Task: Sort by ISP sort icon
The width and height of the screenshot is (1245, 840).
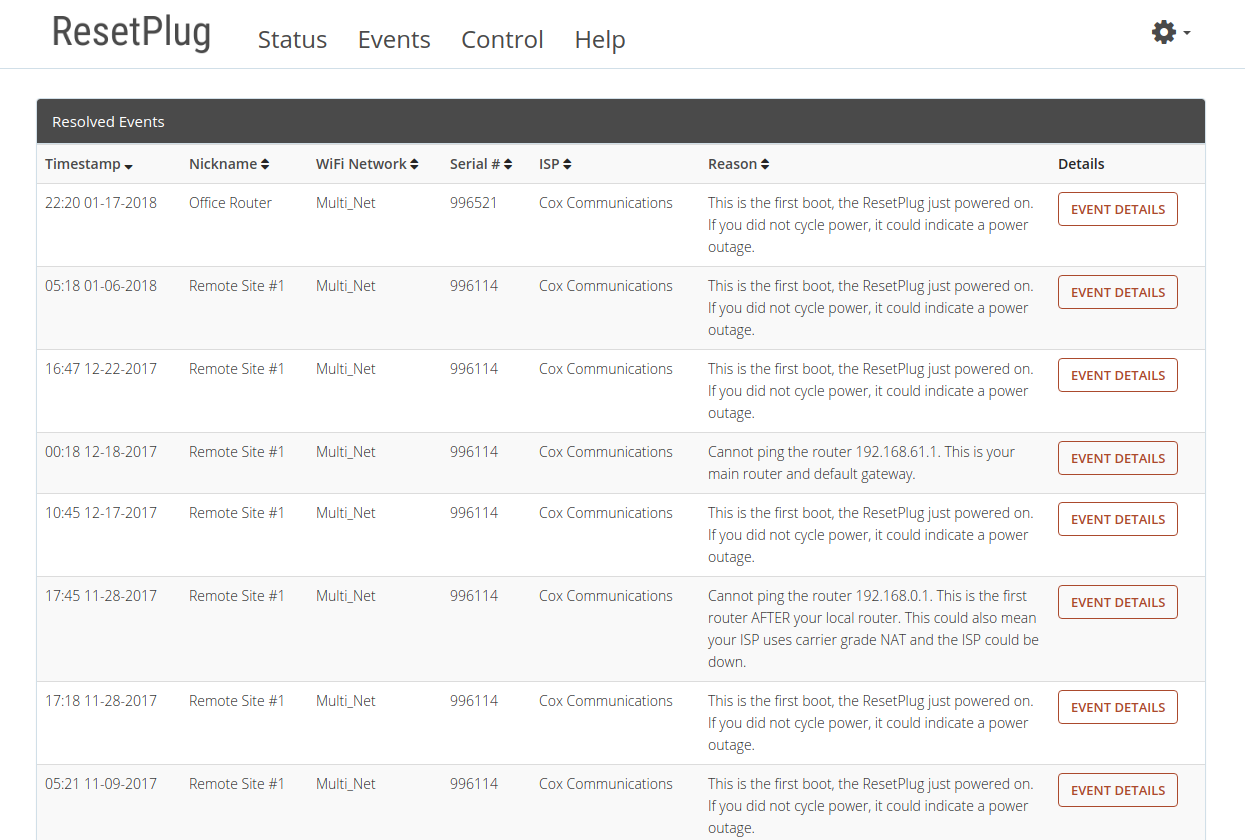Action: tap(567, 164)
